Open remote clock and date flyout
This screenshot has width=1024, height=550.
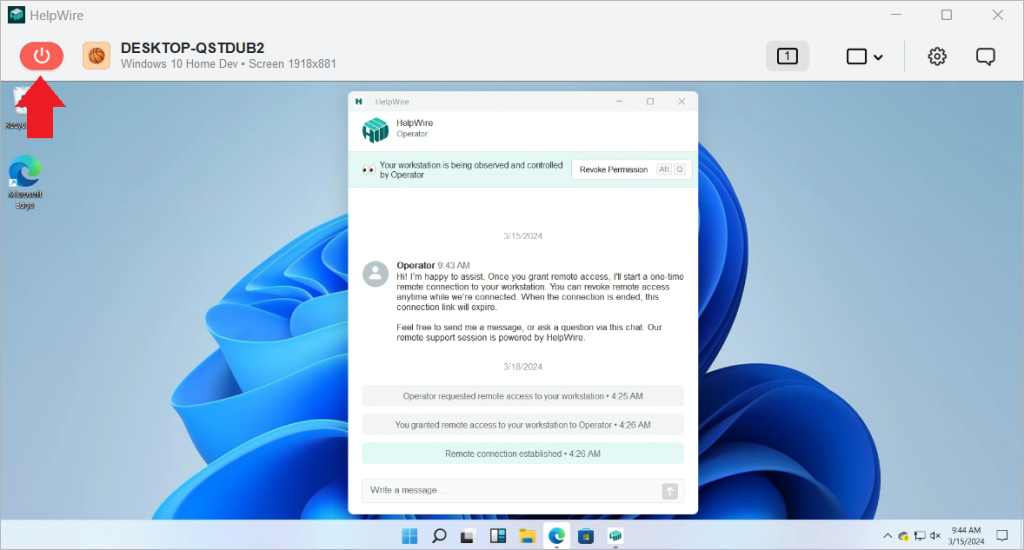point(966,535)
